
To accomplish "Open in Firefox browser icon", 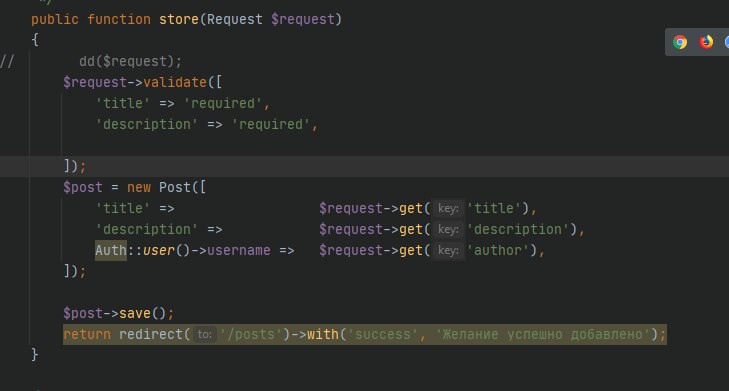I will 706,42.
